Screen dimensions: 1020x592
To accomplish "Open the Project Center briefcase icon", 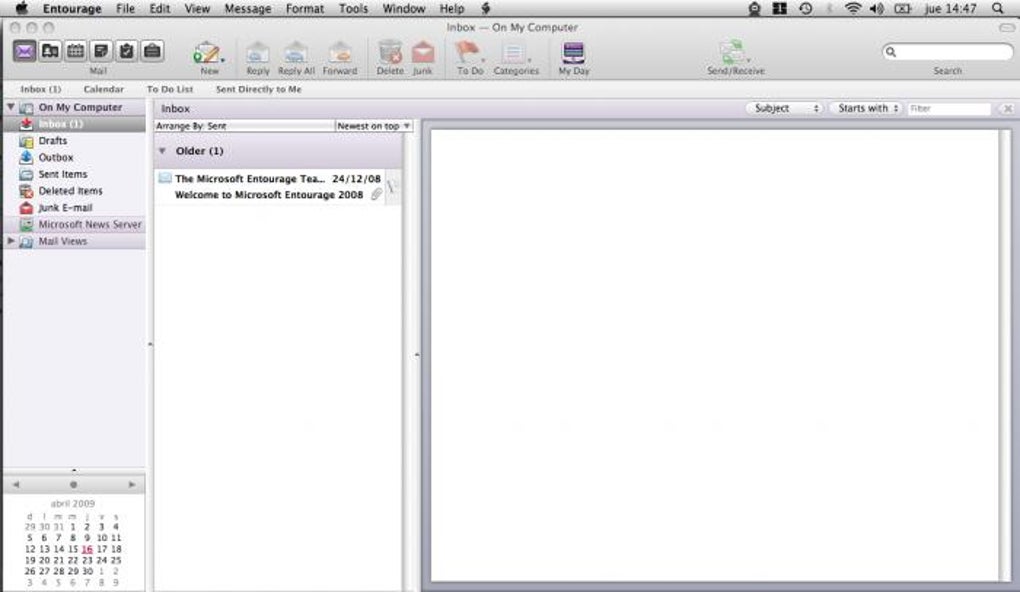I will coord(152,51).
